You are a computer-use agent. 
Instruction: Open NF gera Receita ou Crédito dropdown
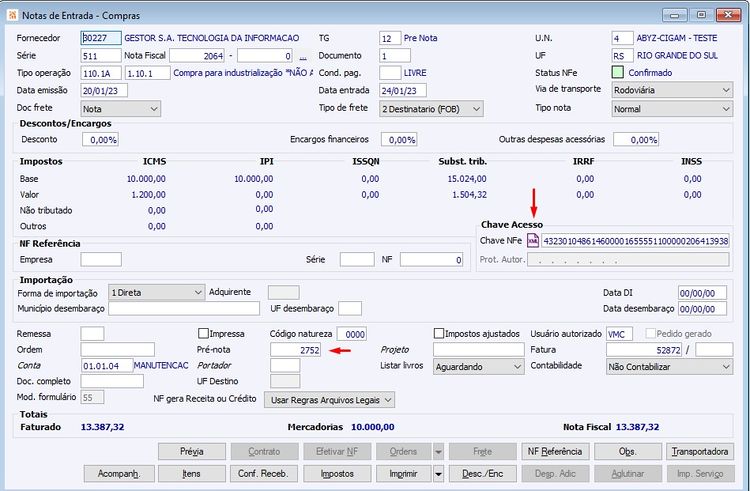330,400
